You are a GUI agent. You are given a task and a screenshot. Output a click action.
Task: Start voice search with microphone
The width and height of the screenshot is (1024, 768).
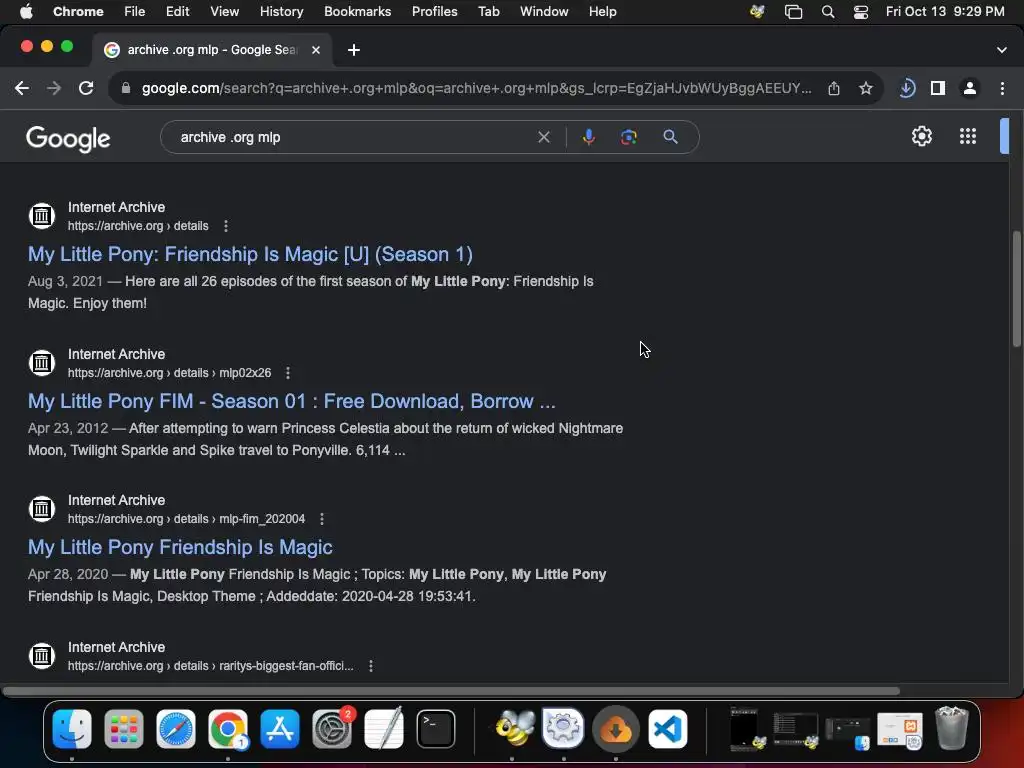588,137
